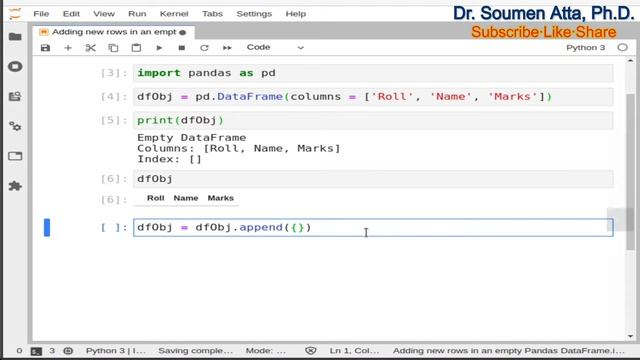
Task: Click 'Columns: [Roll, Name, Marks]' output line
Action: point(239,148)
